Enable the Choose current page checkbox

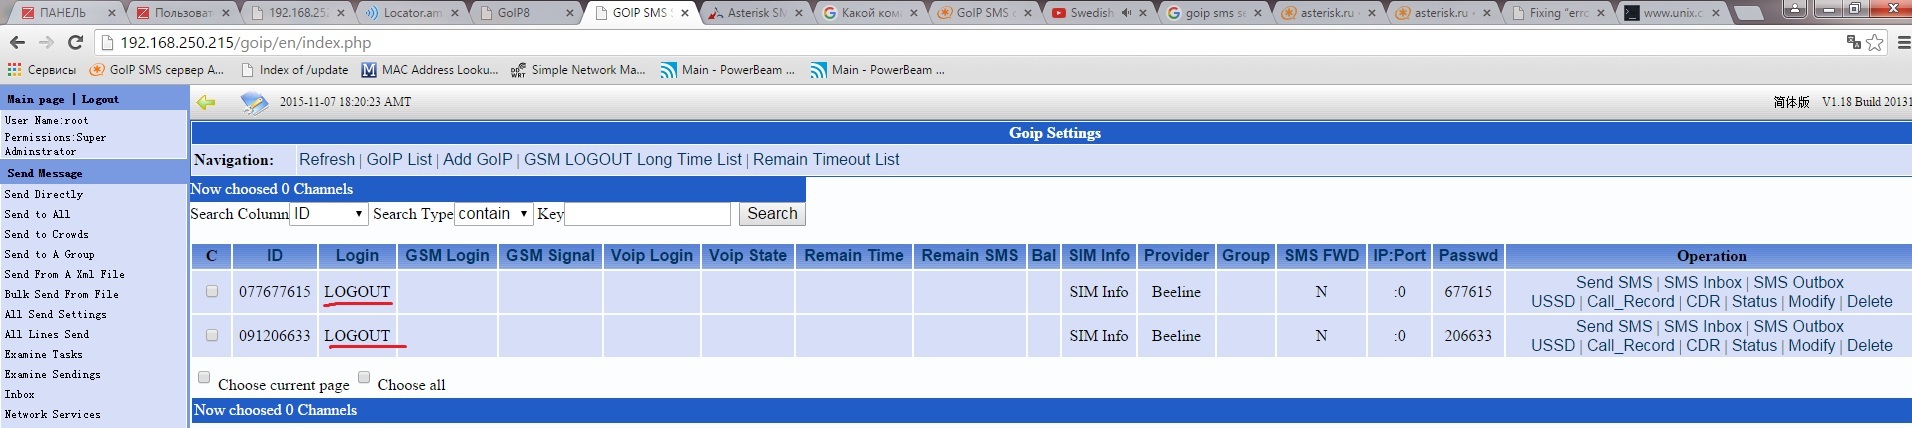204,377
